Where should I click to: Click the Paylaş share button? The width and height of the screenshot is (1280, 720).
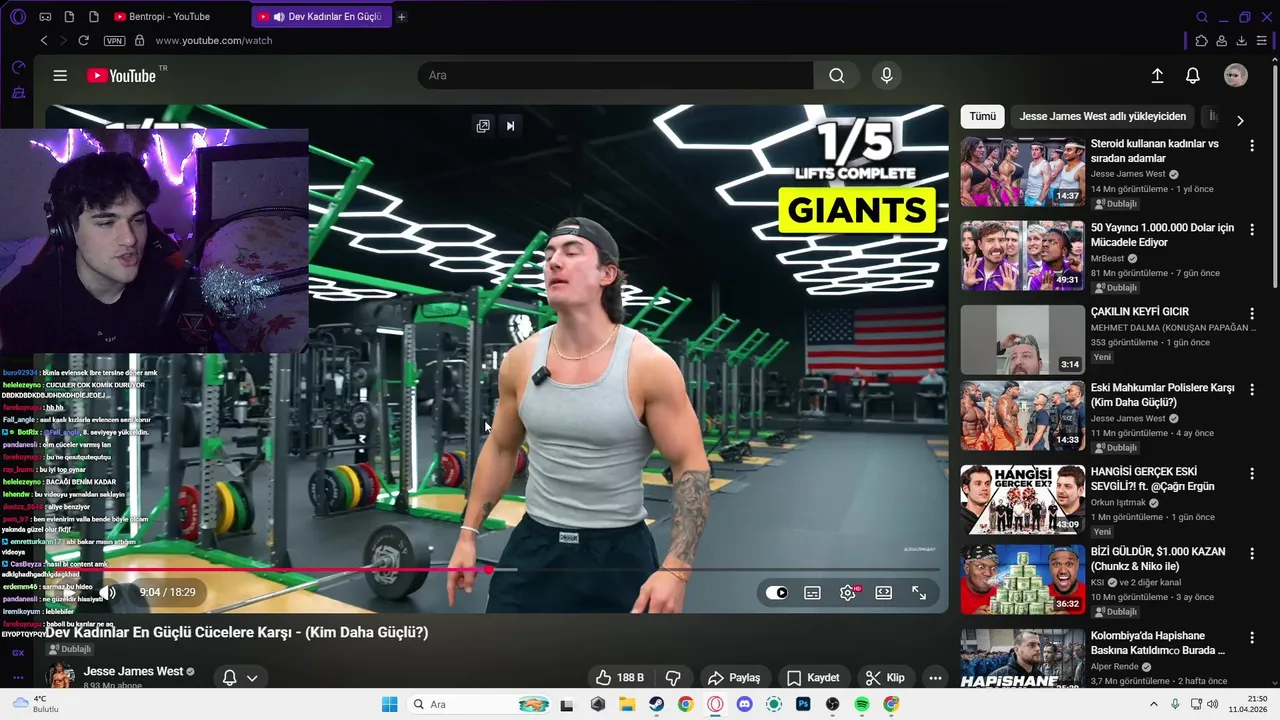tap(734, 677)
